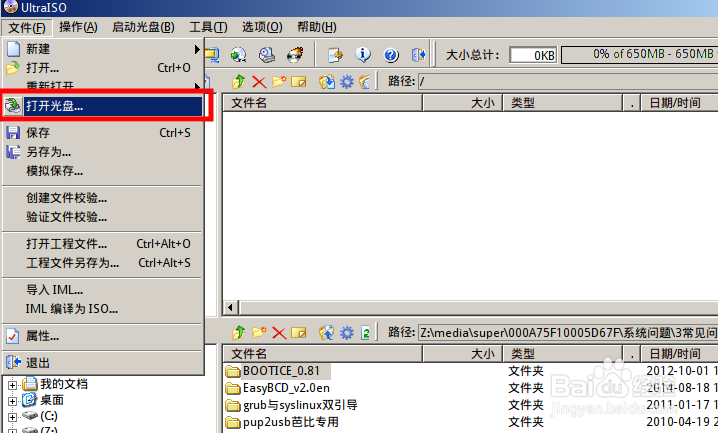
Task: Expand the 新建 submenu arrow
Action: coord(197,49)
